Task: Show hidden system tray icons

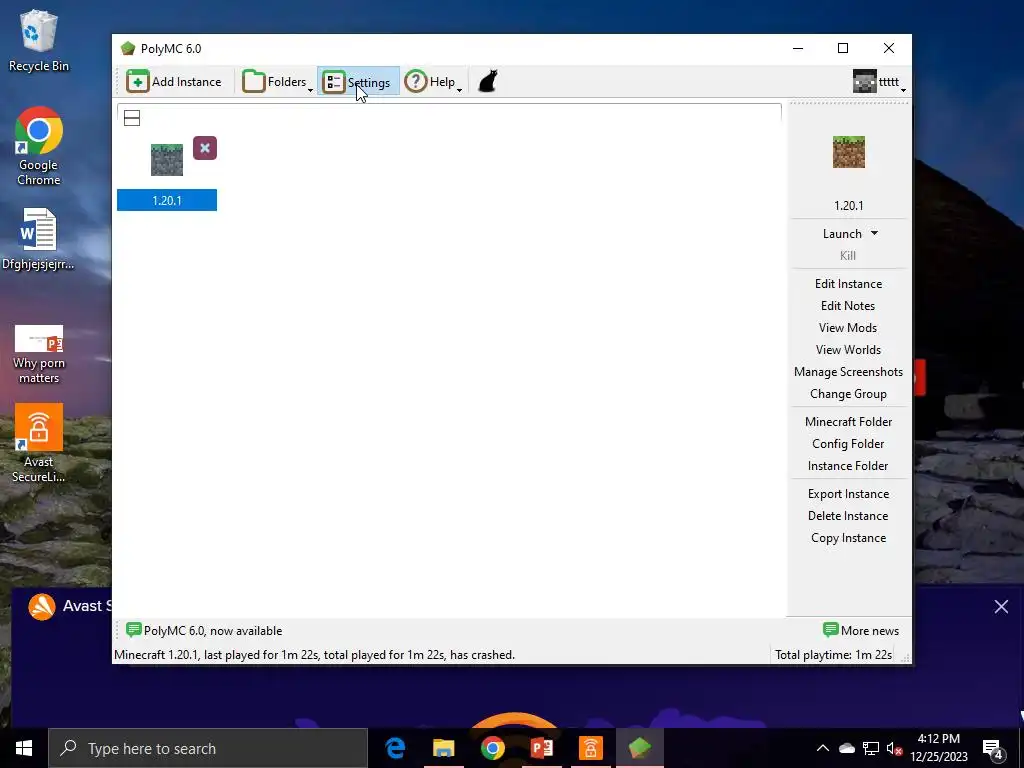Action: point(823,748)
